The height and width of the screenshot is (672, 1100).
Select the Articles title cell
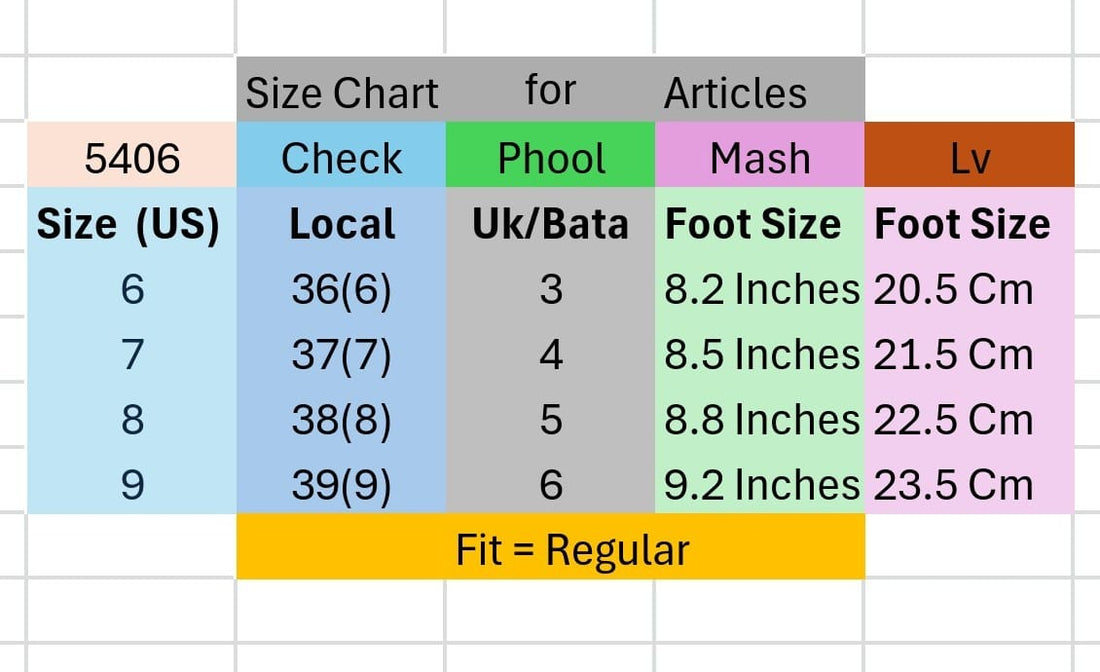(x=736, y=93)
